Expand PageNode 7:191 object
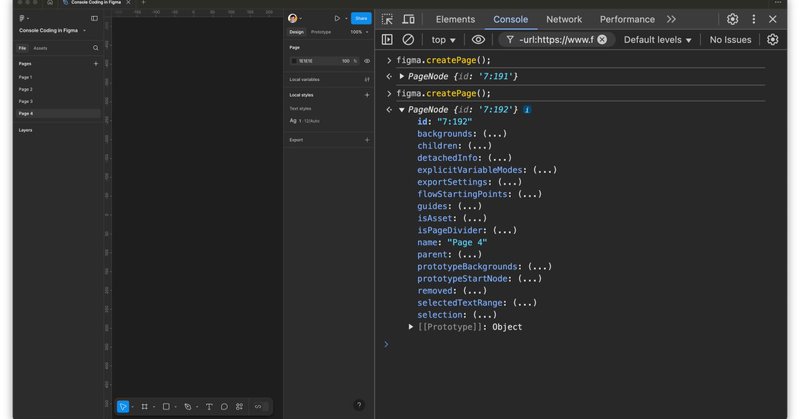 [x=402, y=77]
